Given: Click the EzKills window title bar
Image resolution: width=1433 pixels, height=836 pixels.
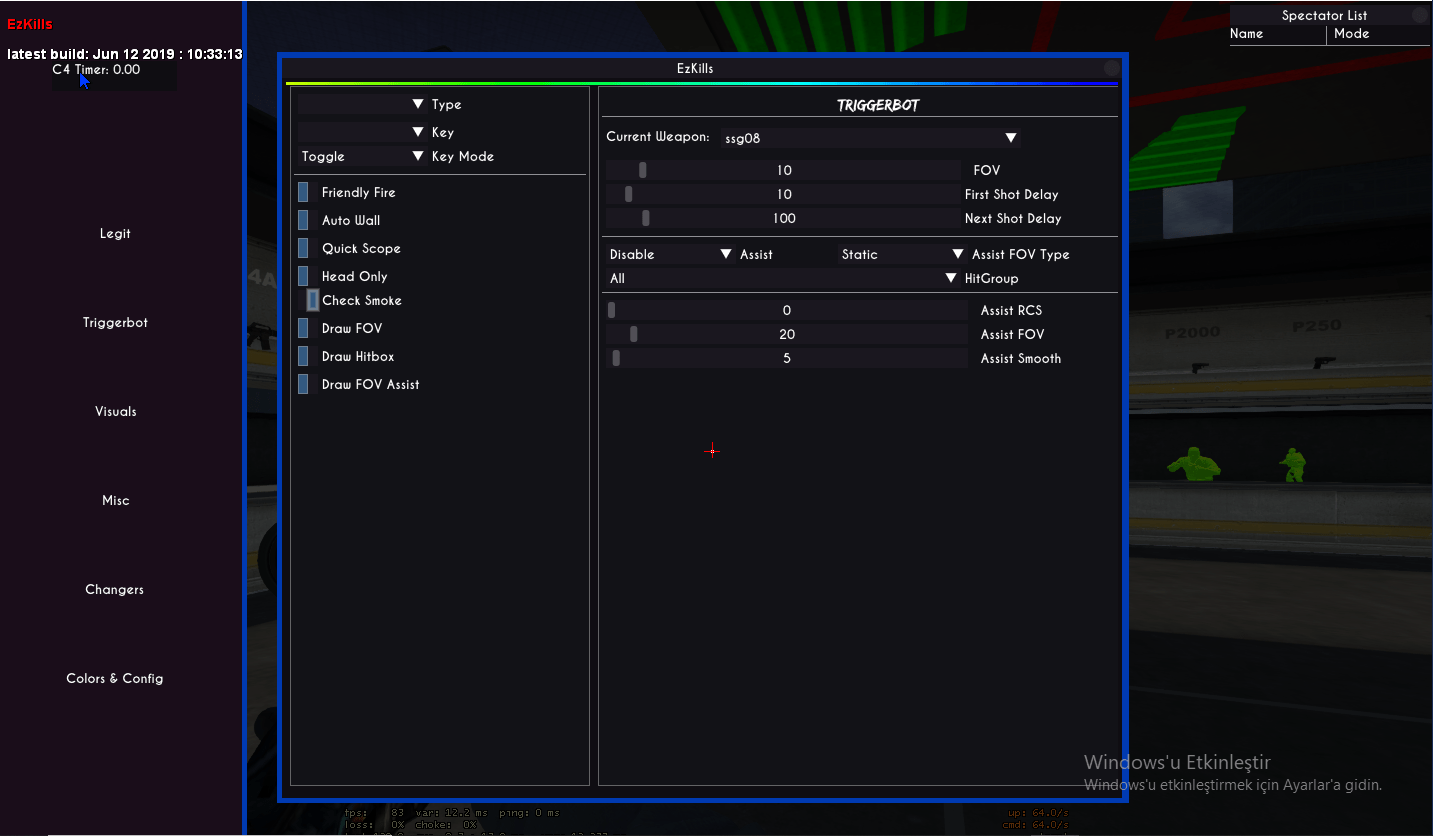Looking at the screenshot, I should (x=695, y=69).
